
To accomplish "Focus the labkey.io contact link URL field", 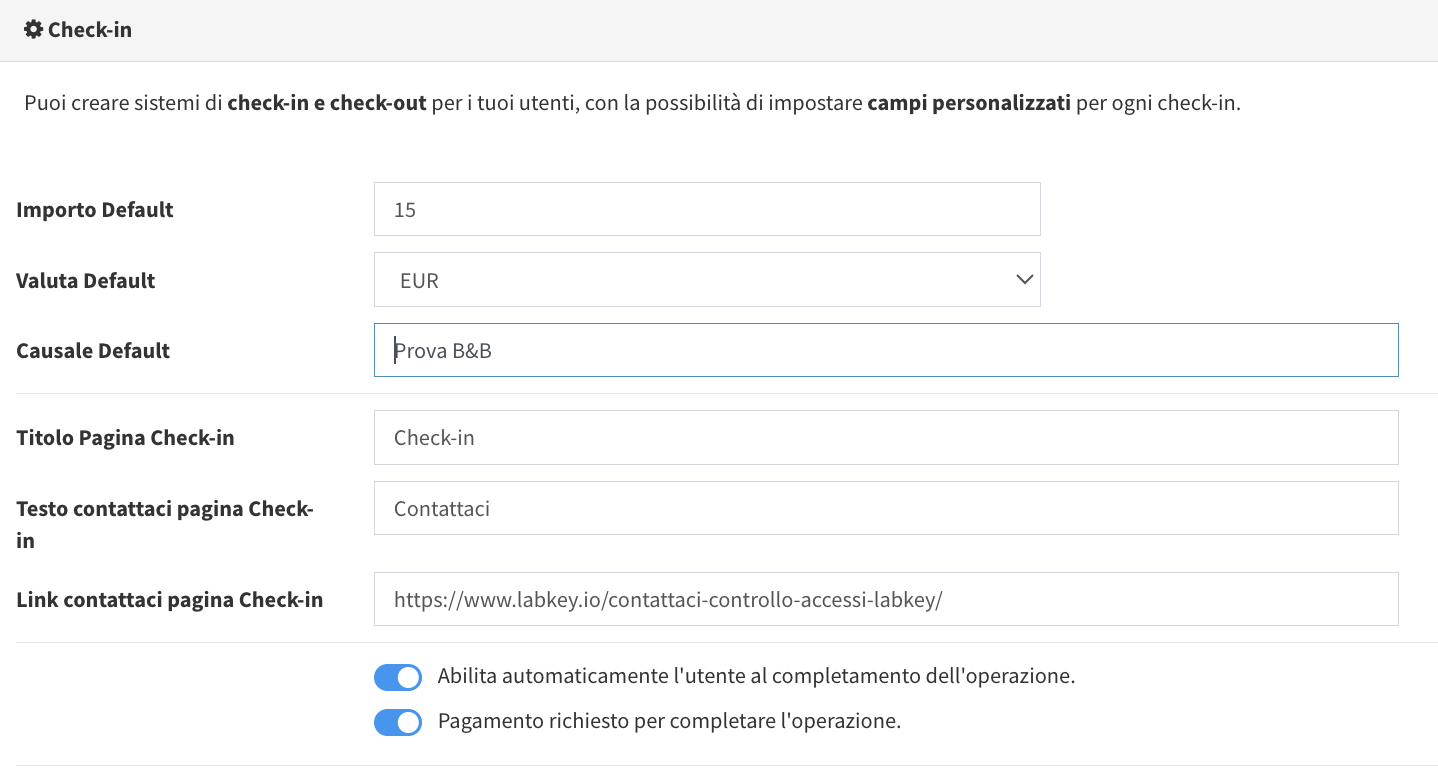I will 886,599.
